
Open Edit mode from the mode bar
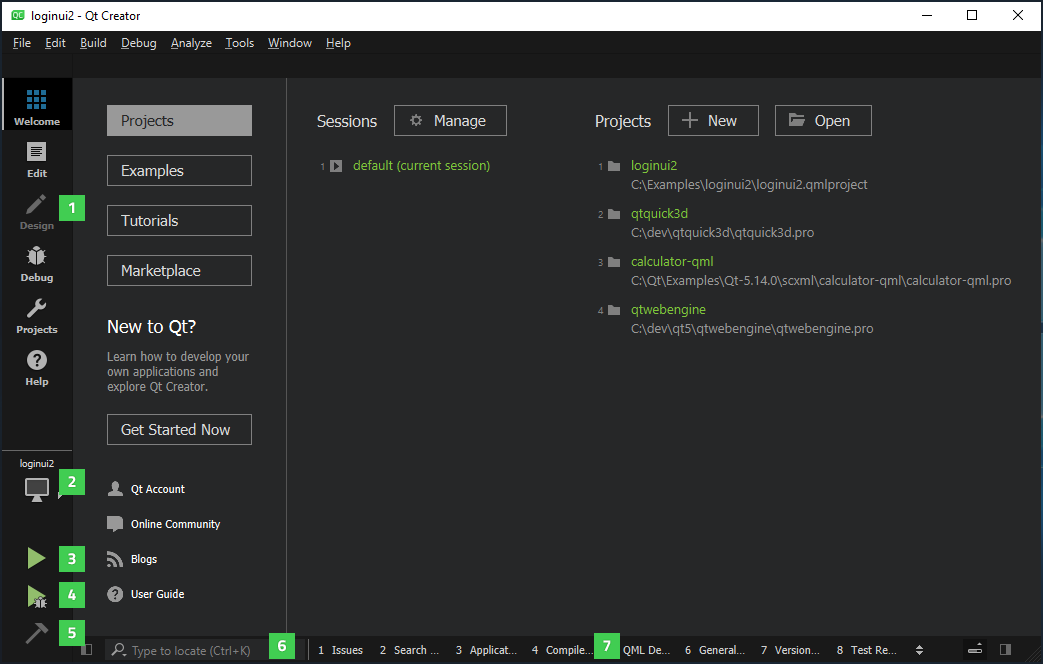coord(37,160)
